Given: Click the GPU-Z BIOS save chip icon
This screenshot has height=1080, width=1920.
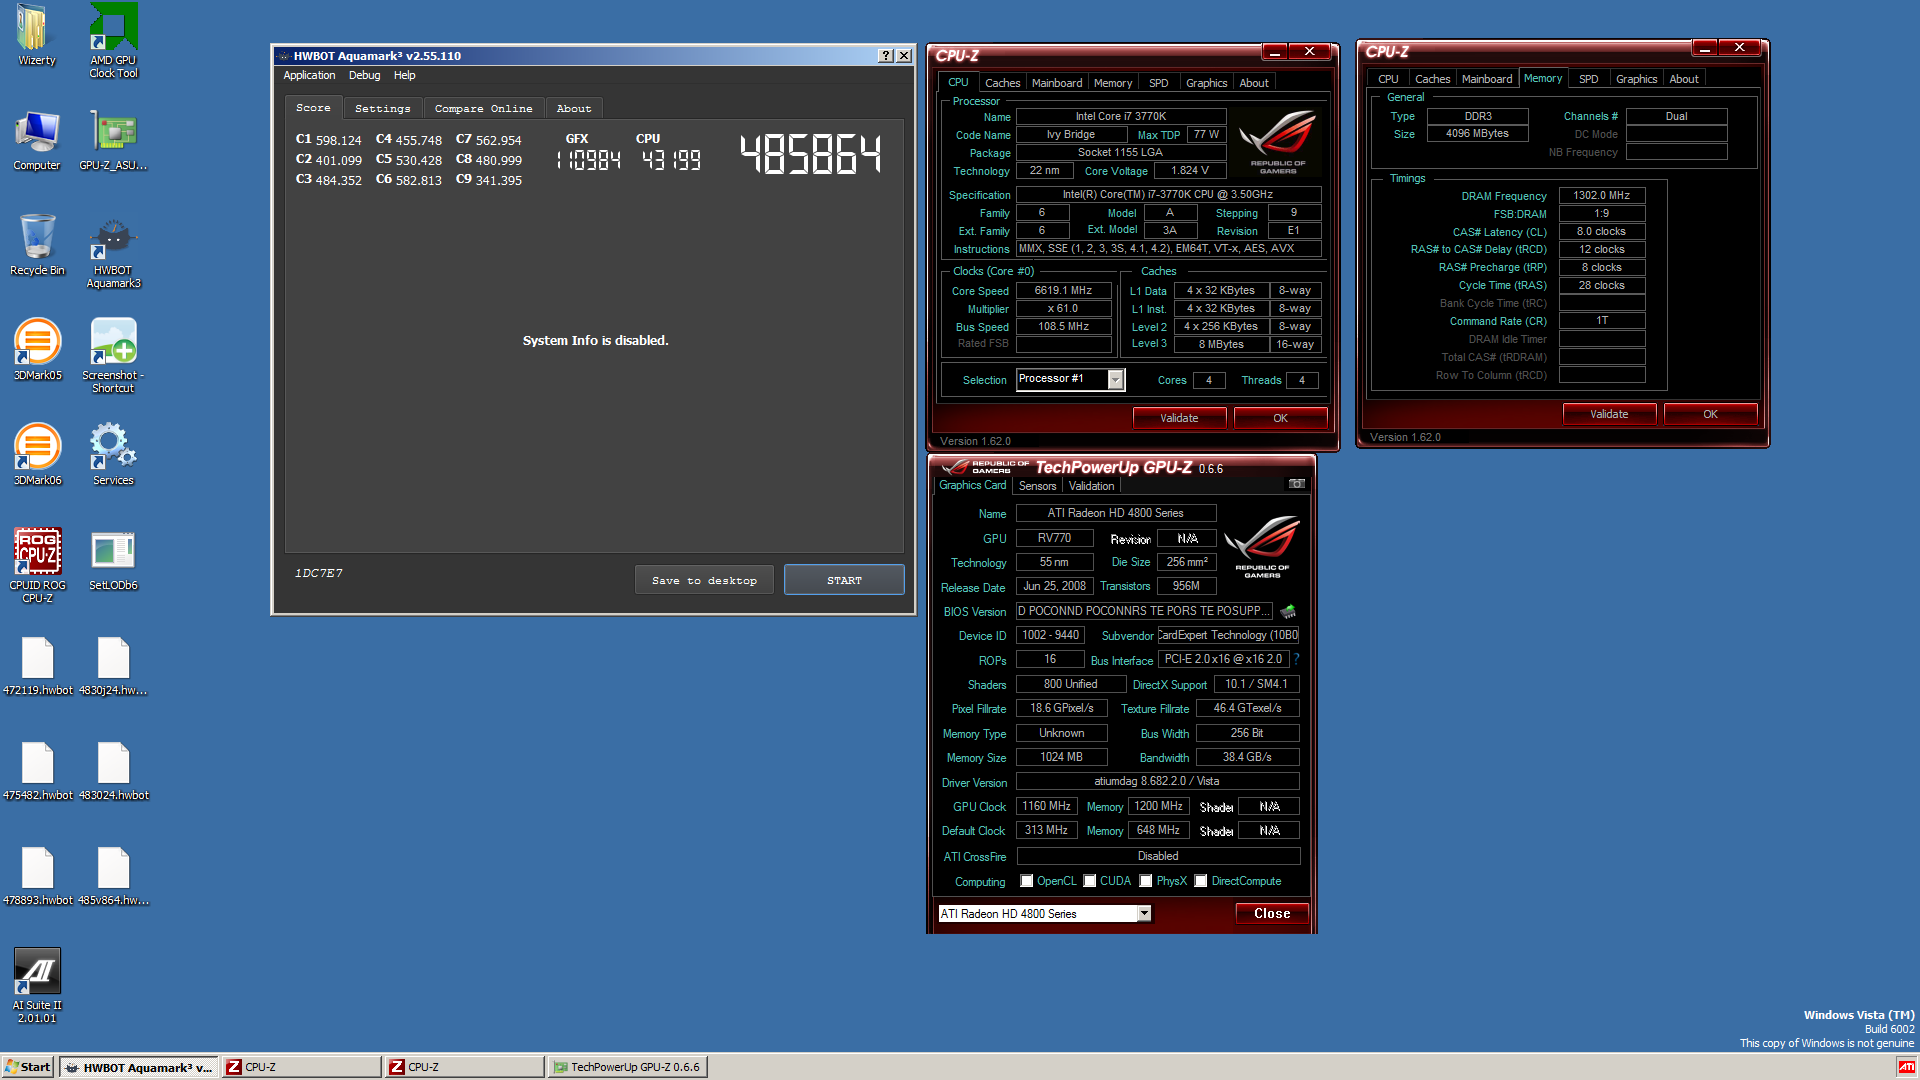Looking at the screenshot, I should point(1288,611).
